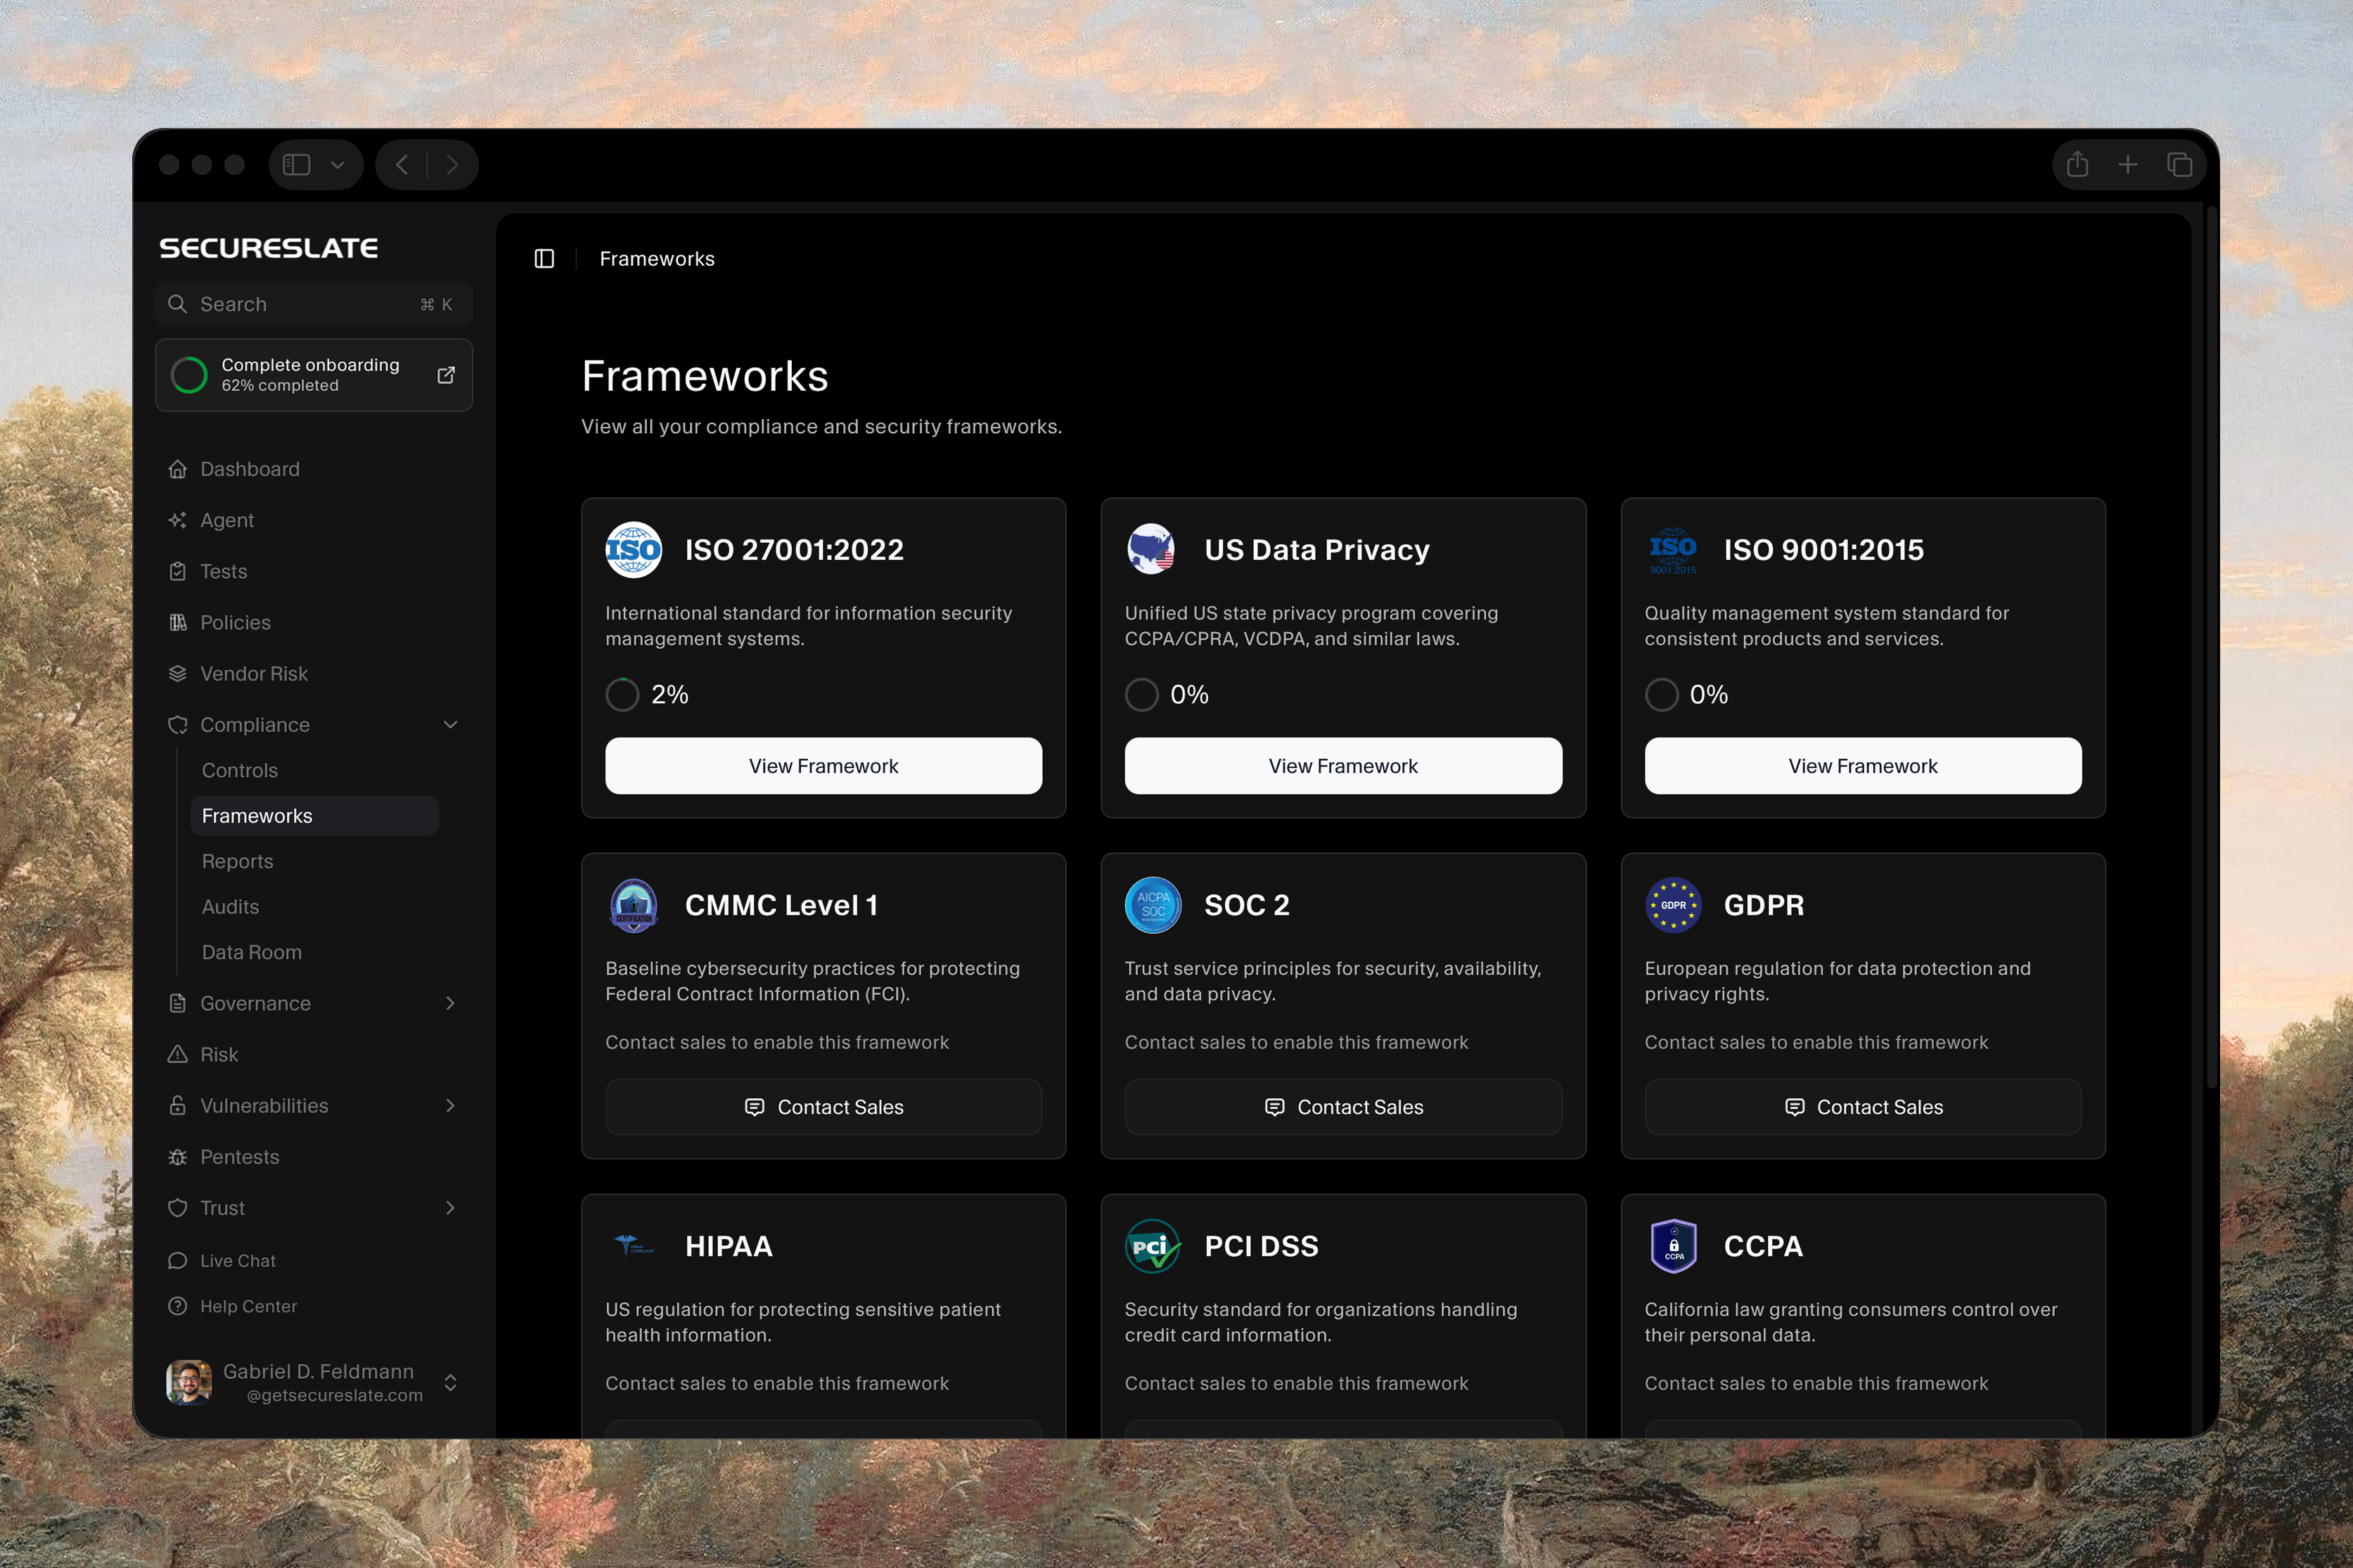This screenshot has height=1568, width=2353.
Task: Contact Sales for CMMC Level 1
Action: click(x=823, y=1107)
